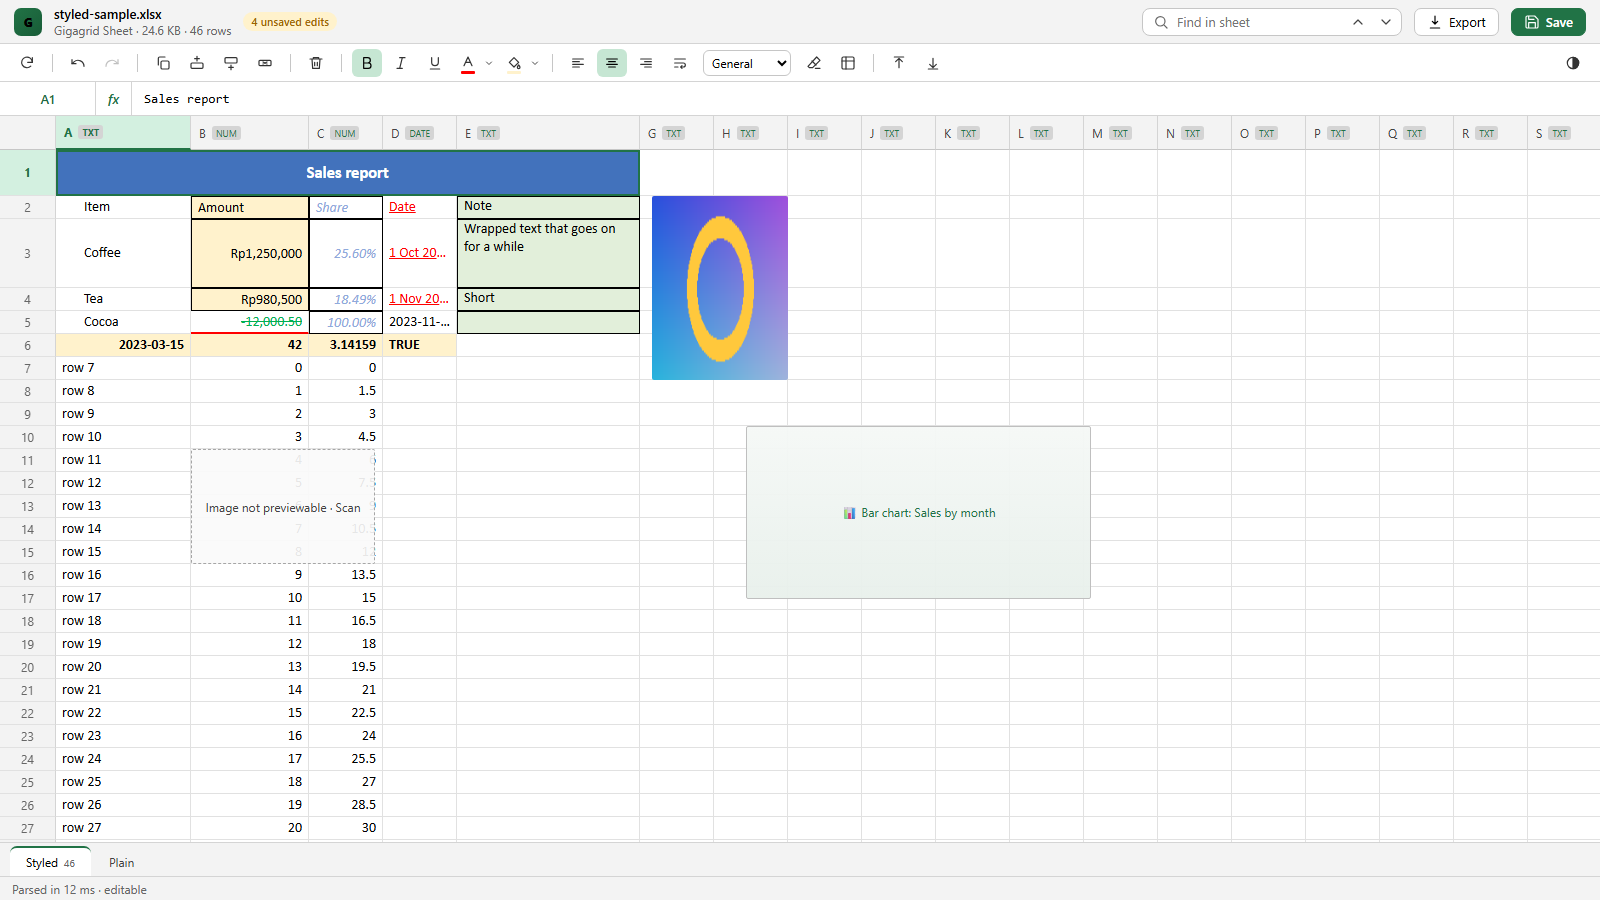Viewport: 1600px width, 900px height.
Task: Go to previous find result chevron
Action: pos(1358,22)
